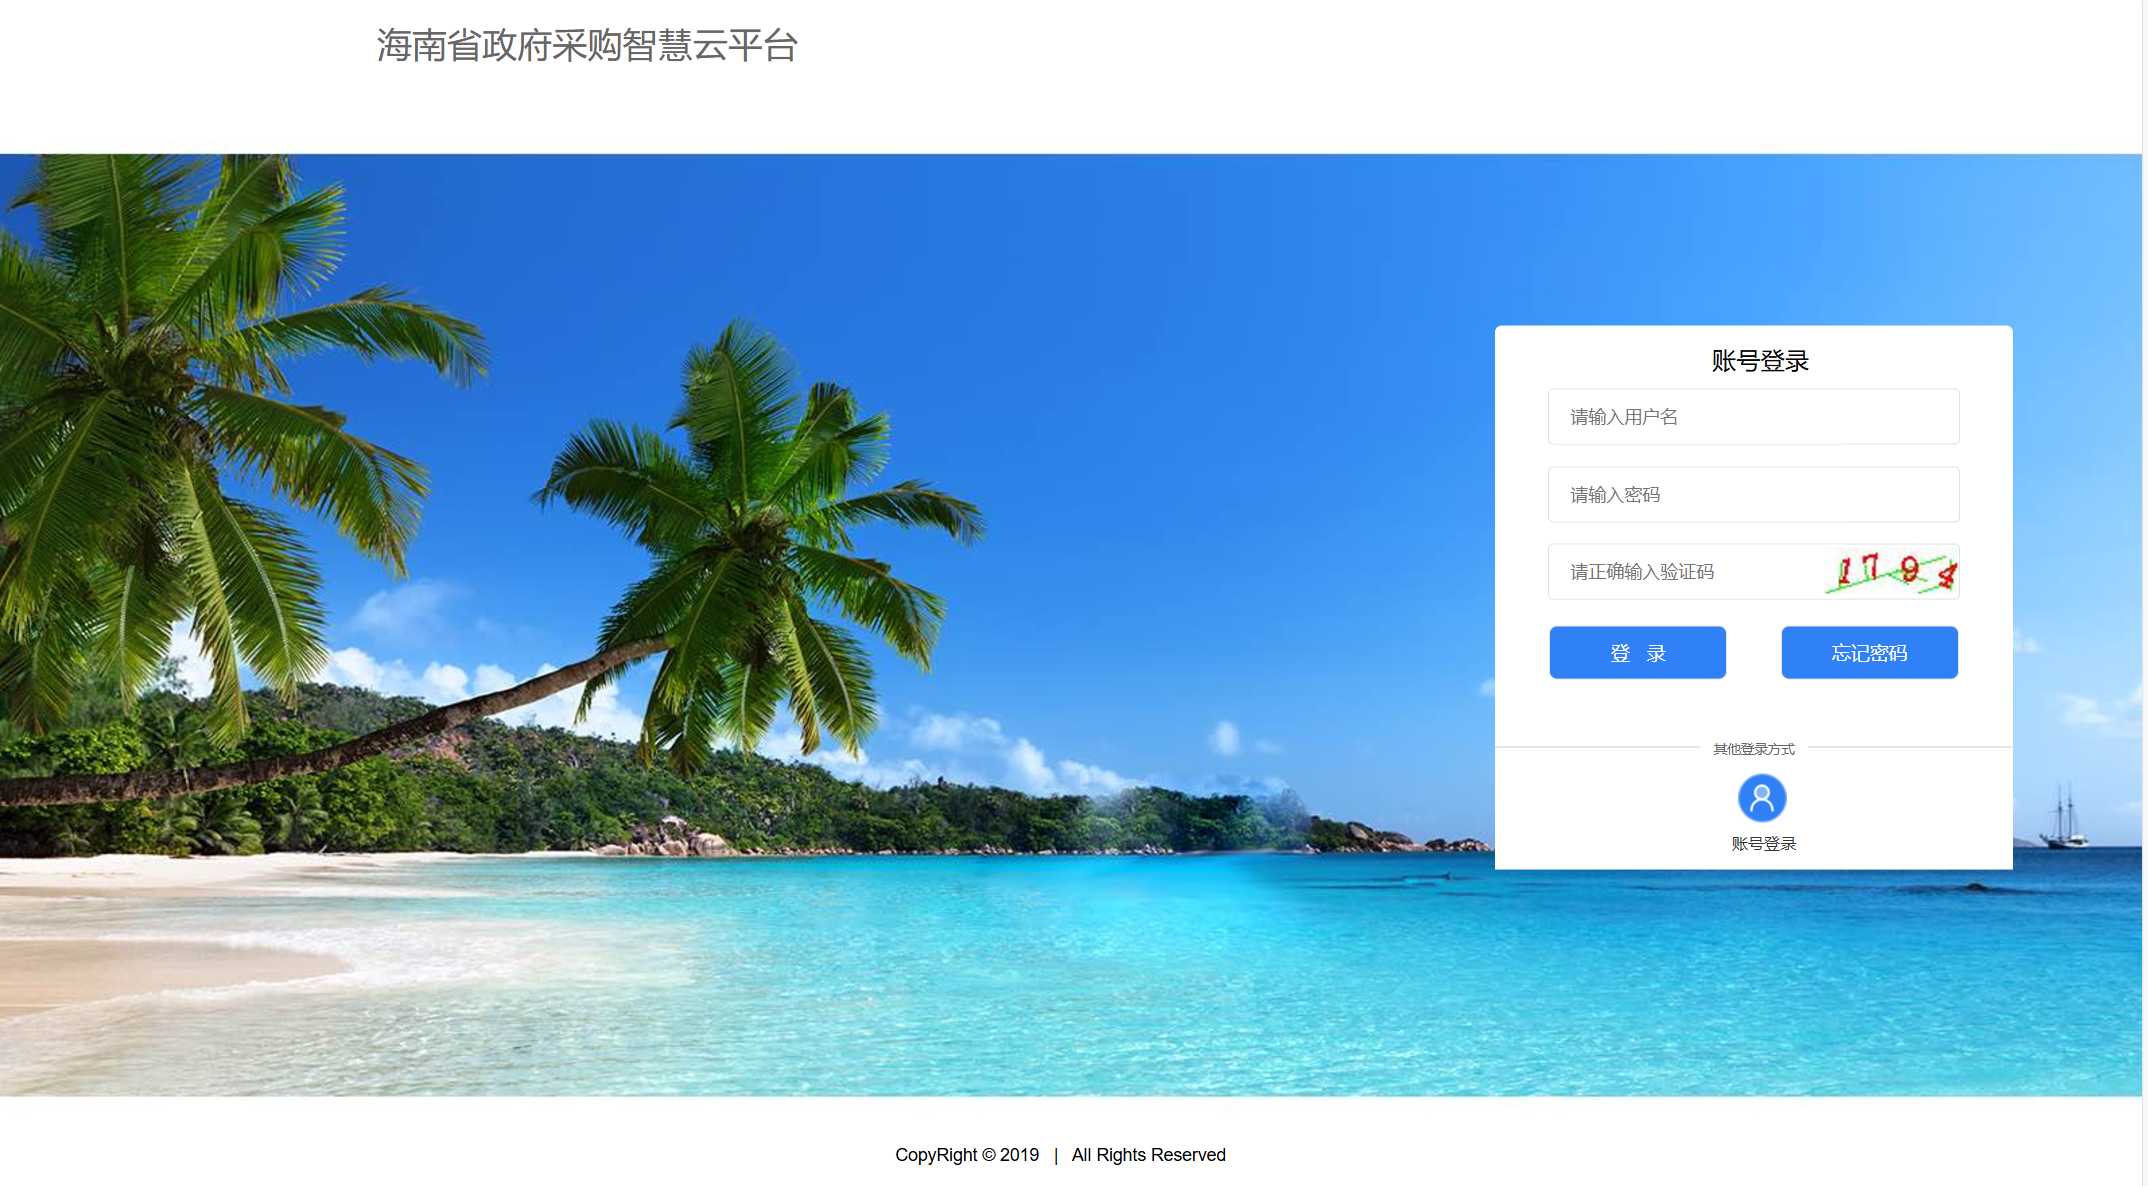Click the footer separator bar before All Rights
The image size is (2148, 1186).
point(1056,1155)
